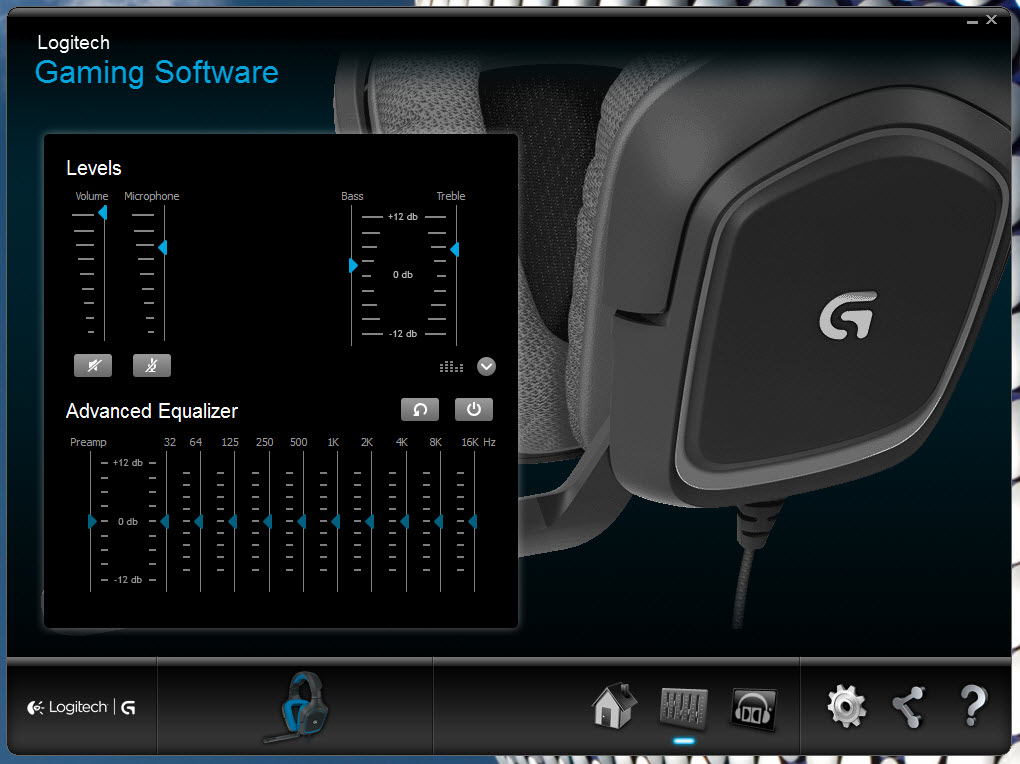
Task: Click the Volume slider handle
Action: (102, 213)
